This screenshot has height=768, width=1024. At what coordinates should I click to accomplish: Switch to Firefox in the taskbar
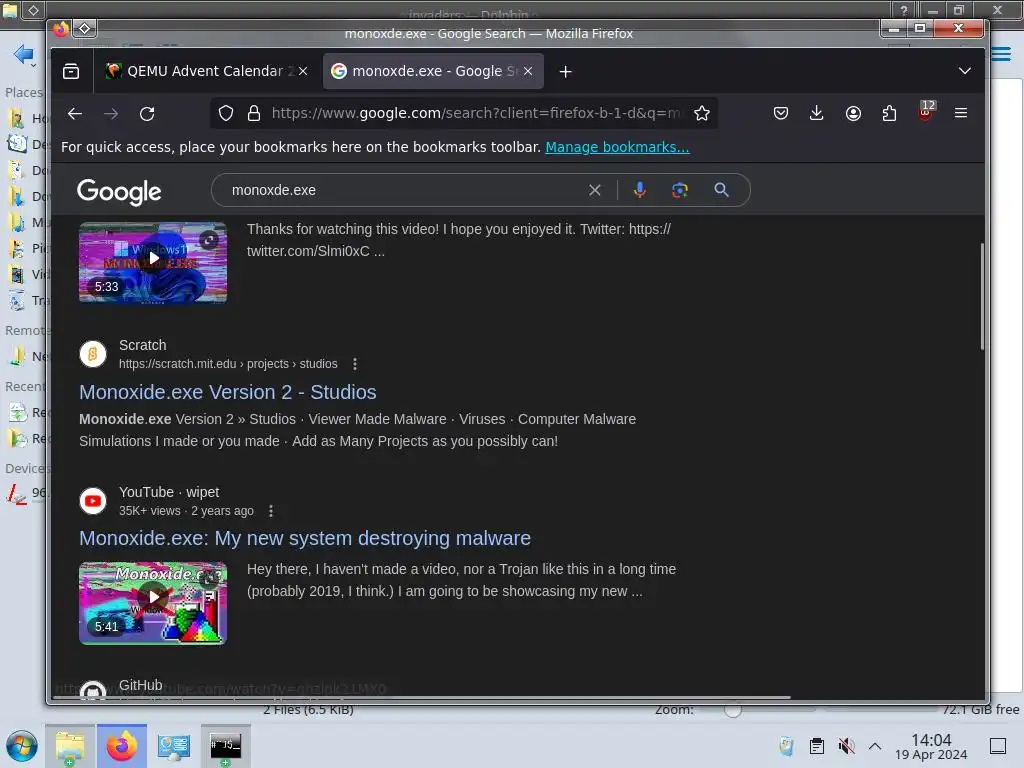click(122, 746)
